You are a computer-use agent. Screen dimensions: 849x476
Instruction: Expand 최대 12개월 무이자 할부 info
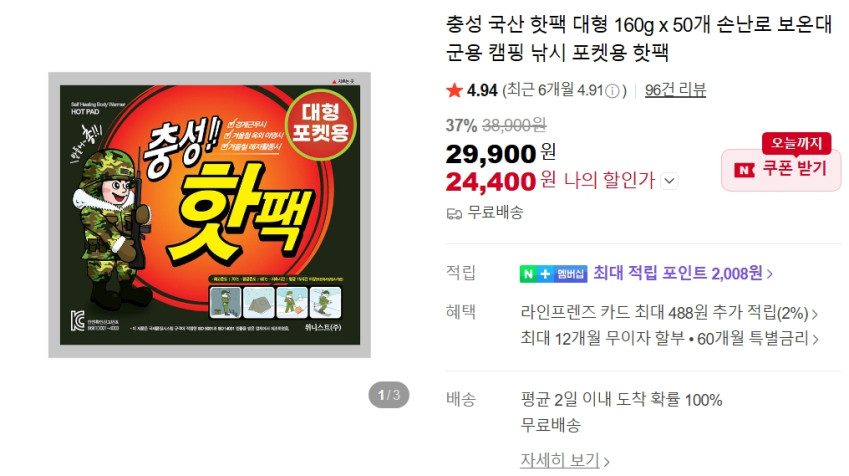point(669,338)
